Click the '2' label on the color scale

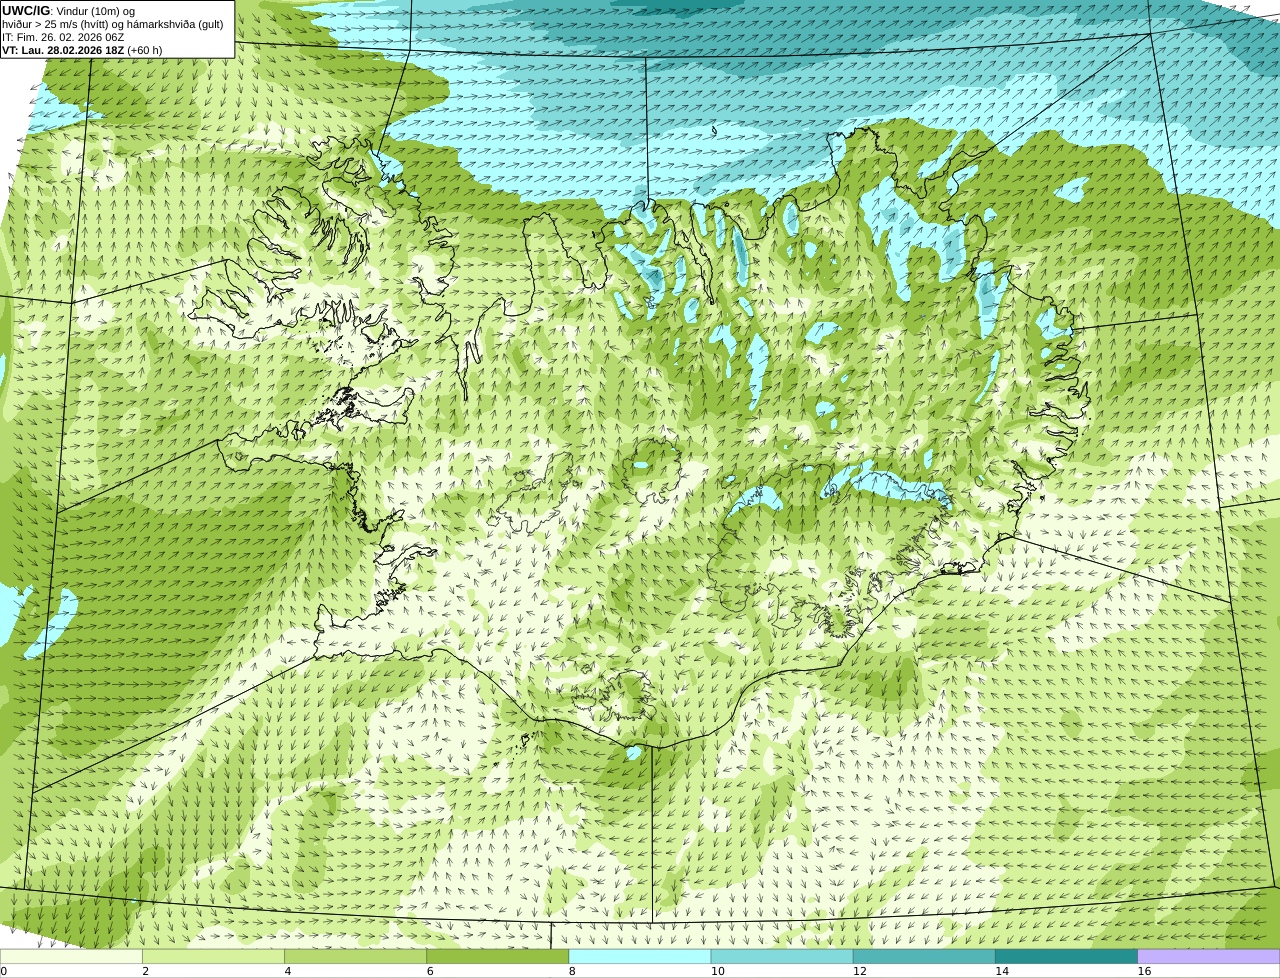145,971
